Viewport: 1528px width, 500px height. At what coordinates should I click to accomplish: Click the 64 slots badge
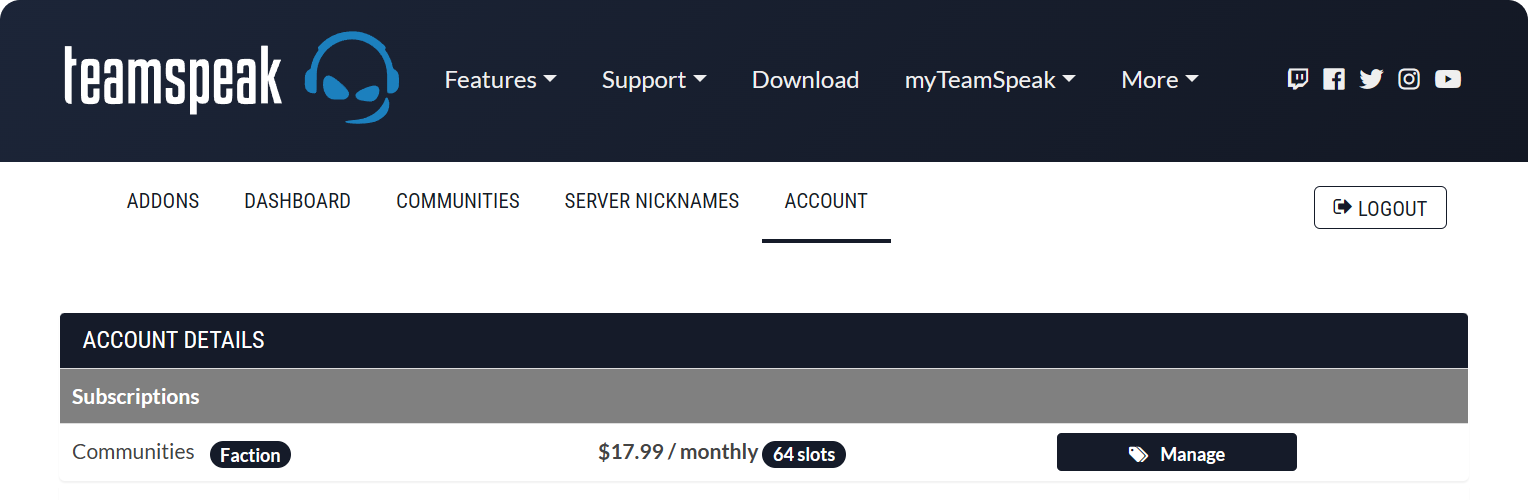804,454
